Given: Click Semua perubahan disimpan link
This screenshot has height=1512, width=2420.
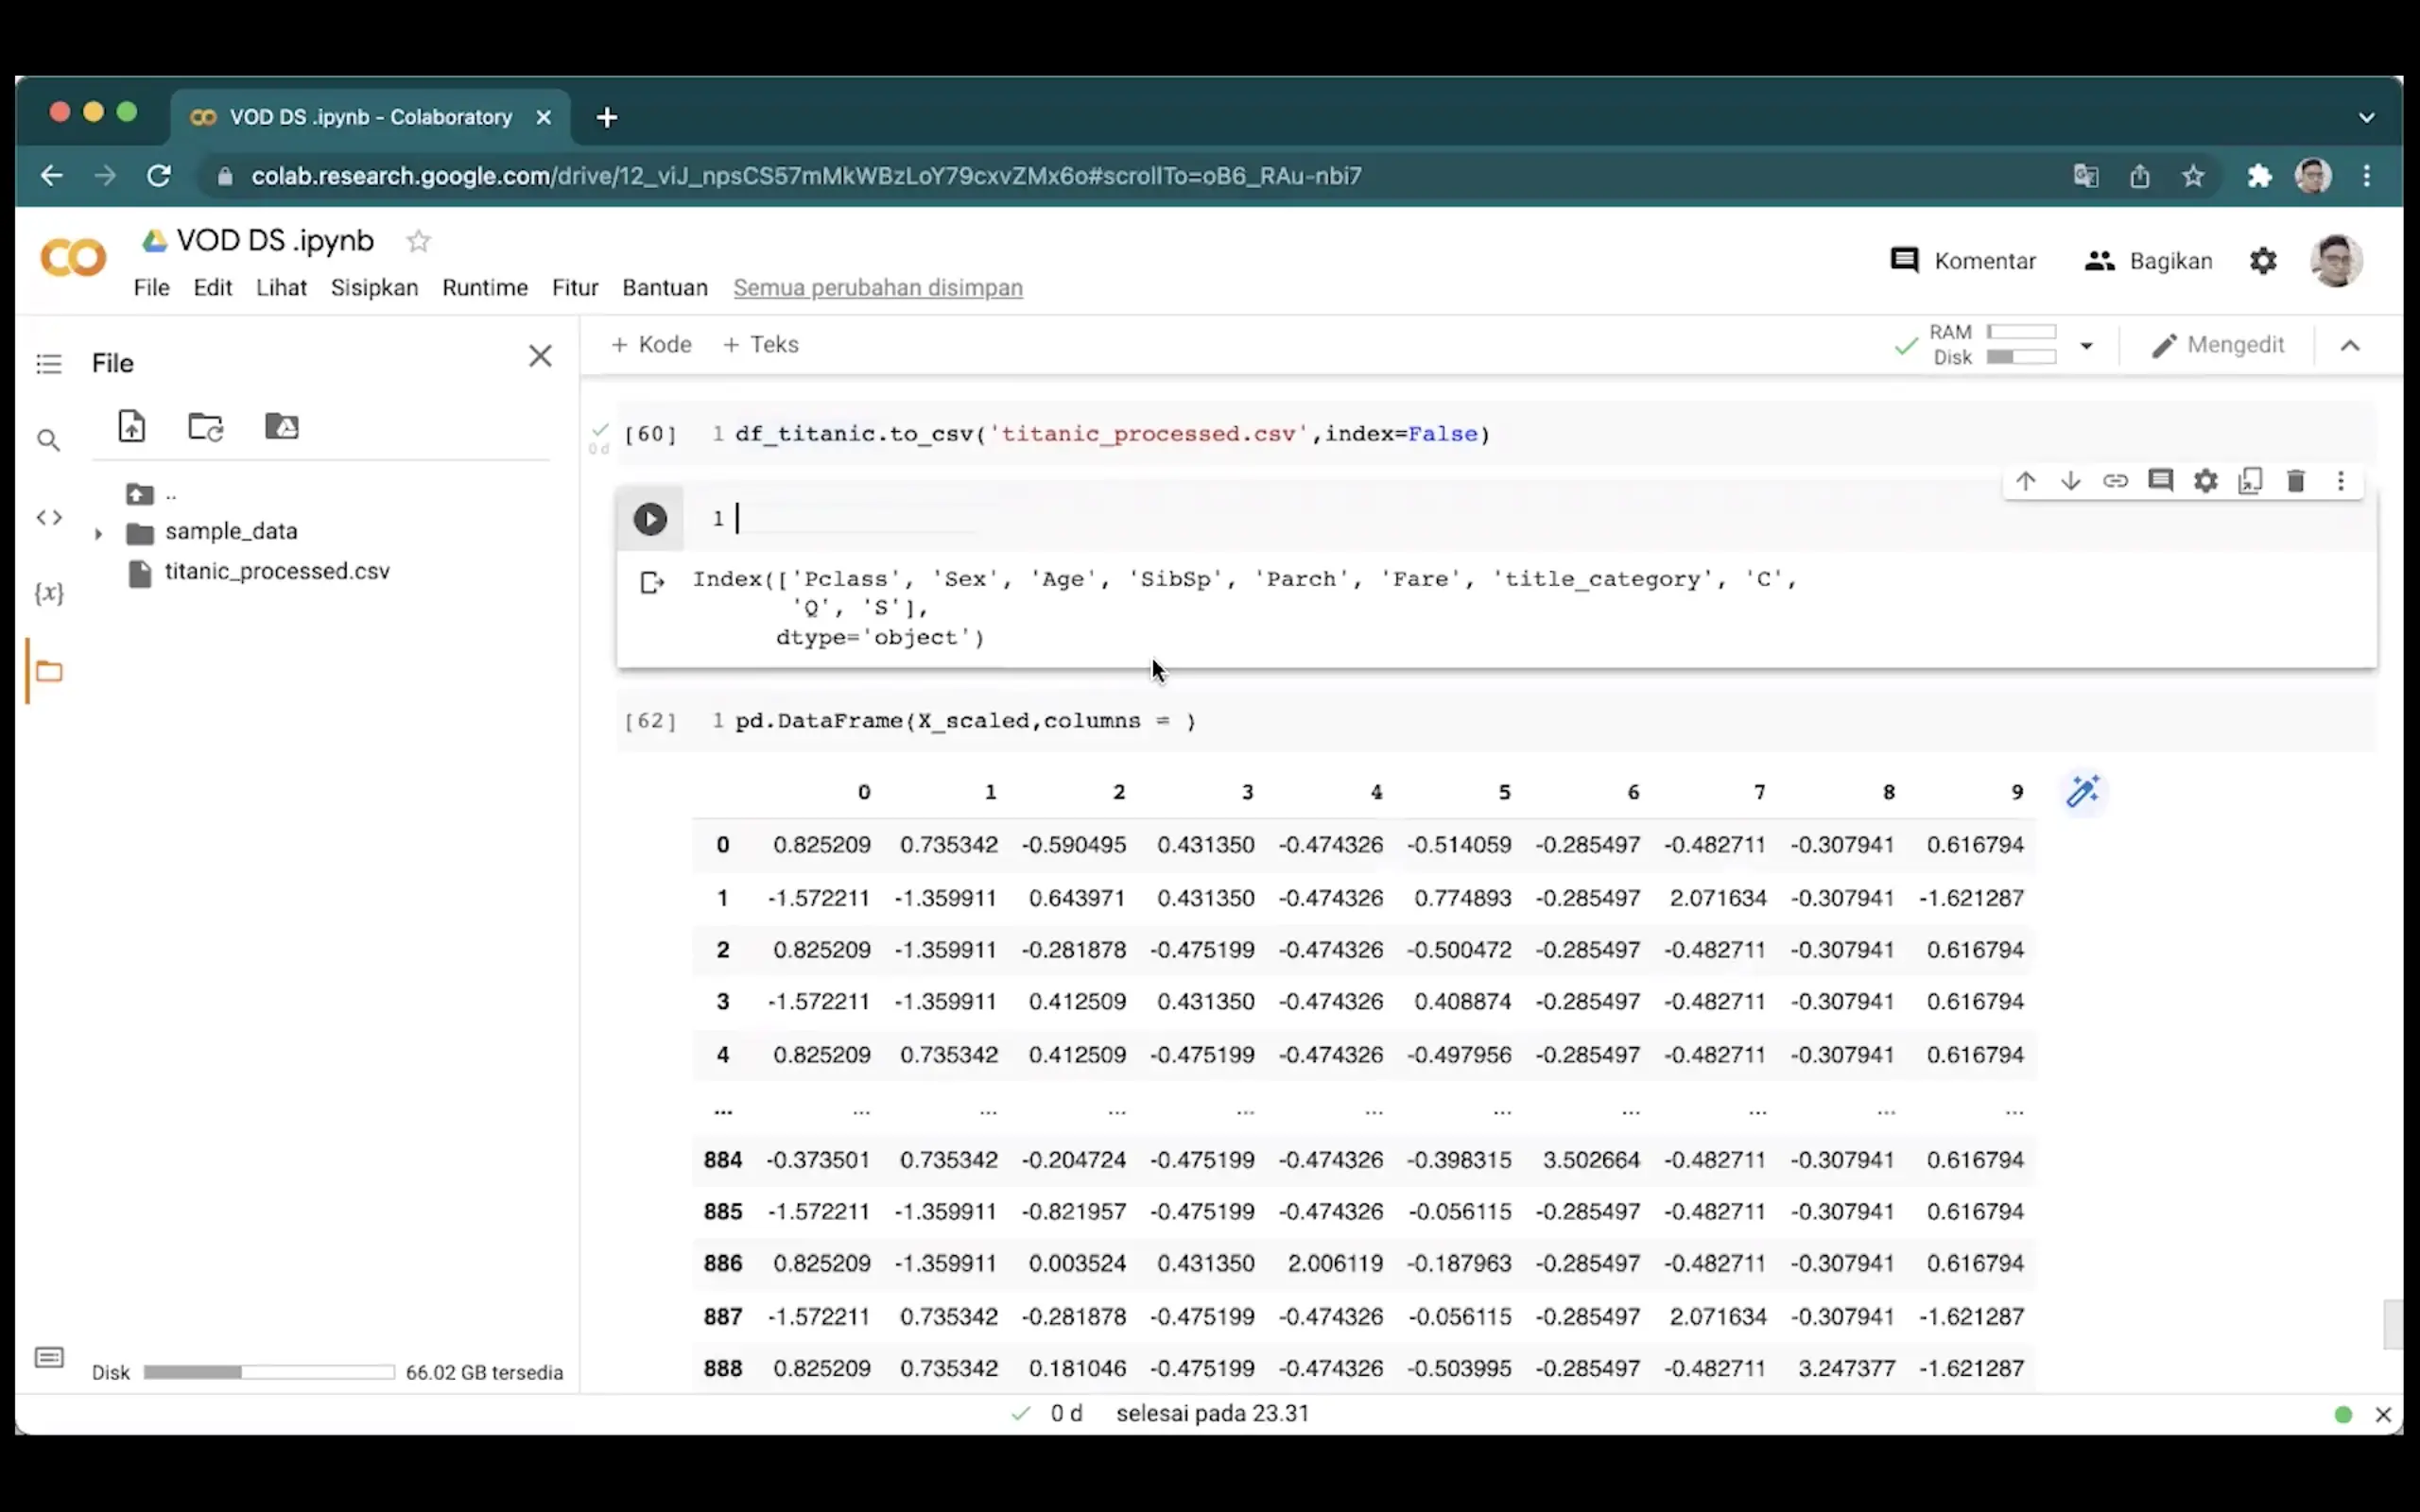Looking at the screenshot, I should point(878,288).
